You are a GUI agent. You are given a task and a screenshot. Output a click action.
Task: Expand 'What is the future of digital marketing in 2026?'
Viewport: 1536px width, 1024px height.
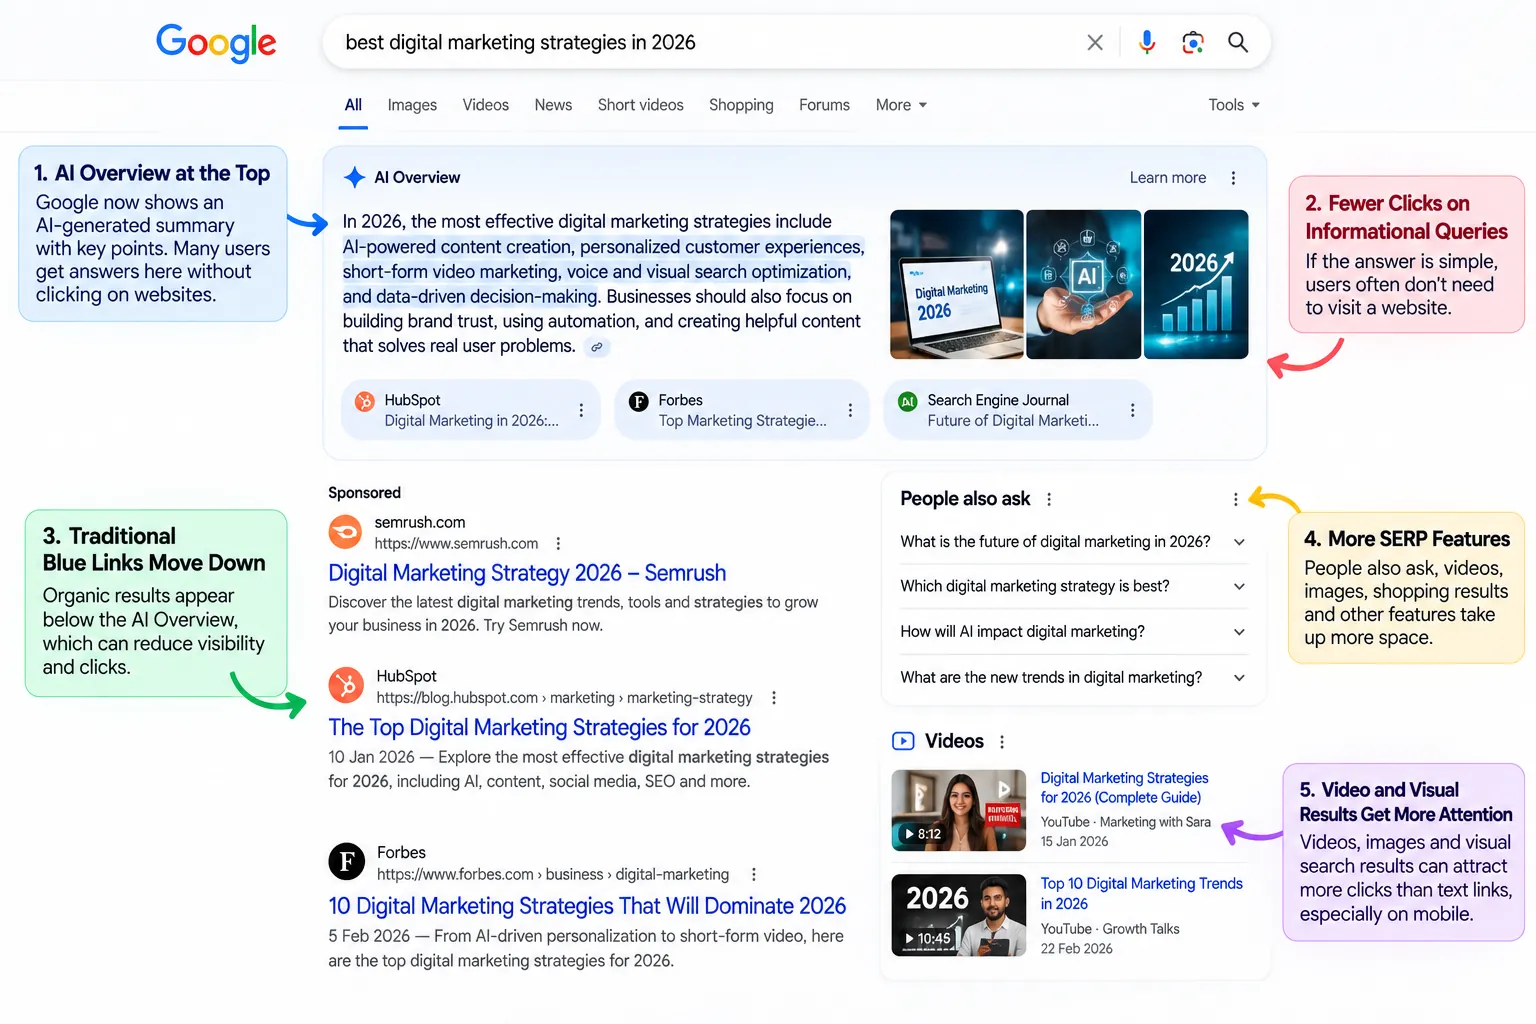click(x=1073, y=542)
